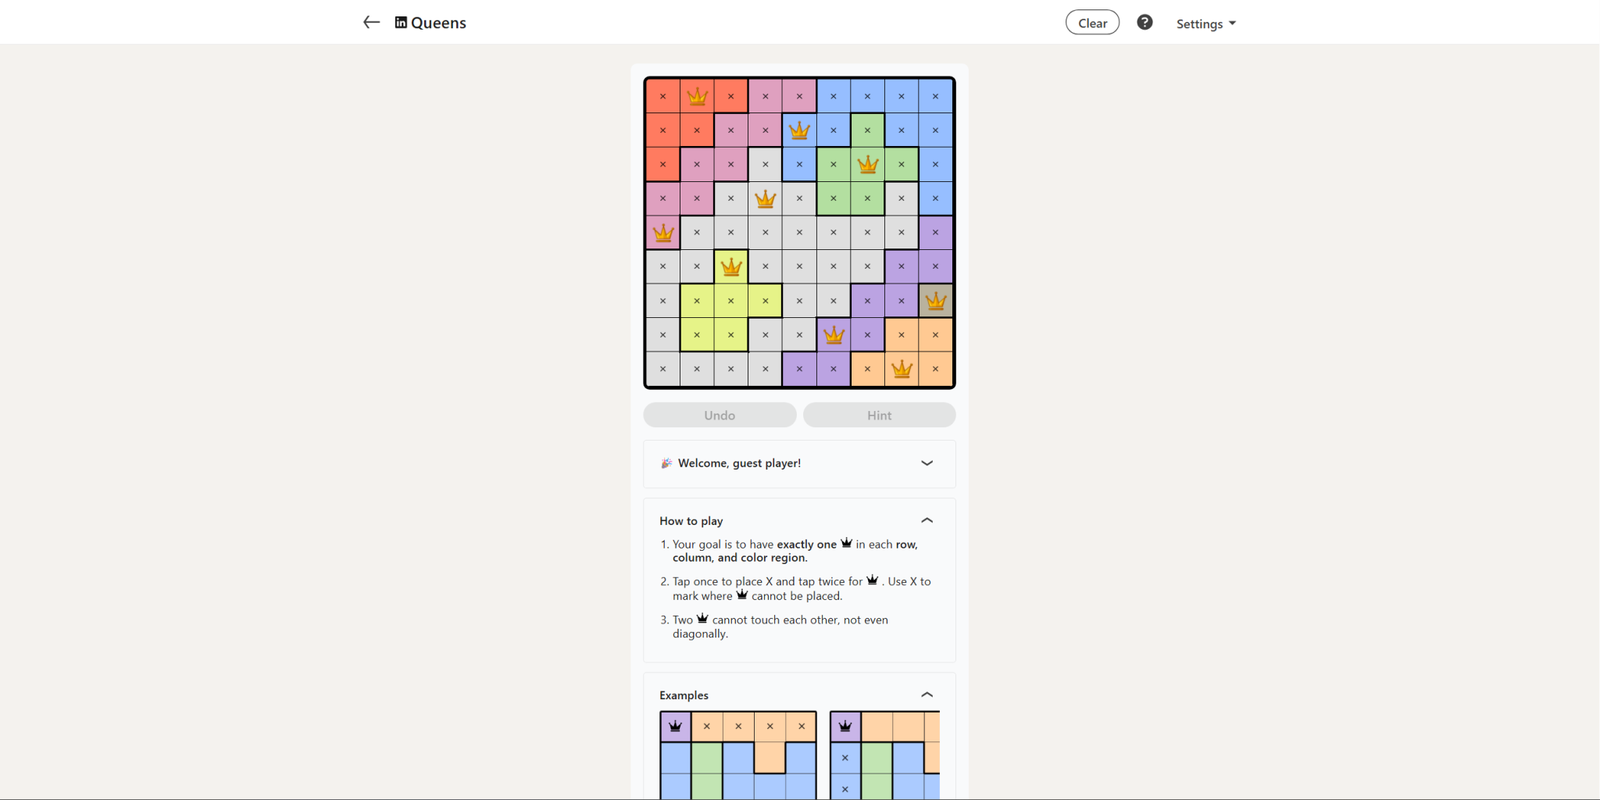The width and height of the screenshot is (1600, 800).
Task: Toggle the top-right corner blue cell
Action: click(x=935, y=97)
